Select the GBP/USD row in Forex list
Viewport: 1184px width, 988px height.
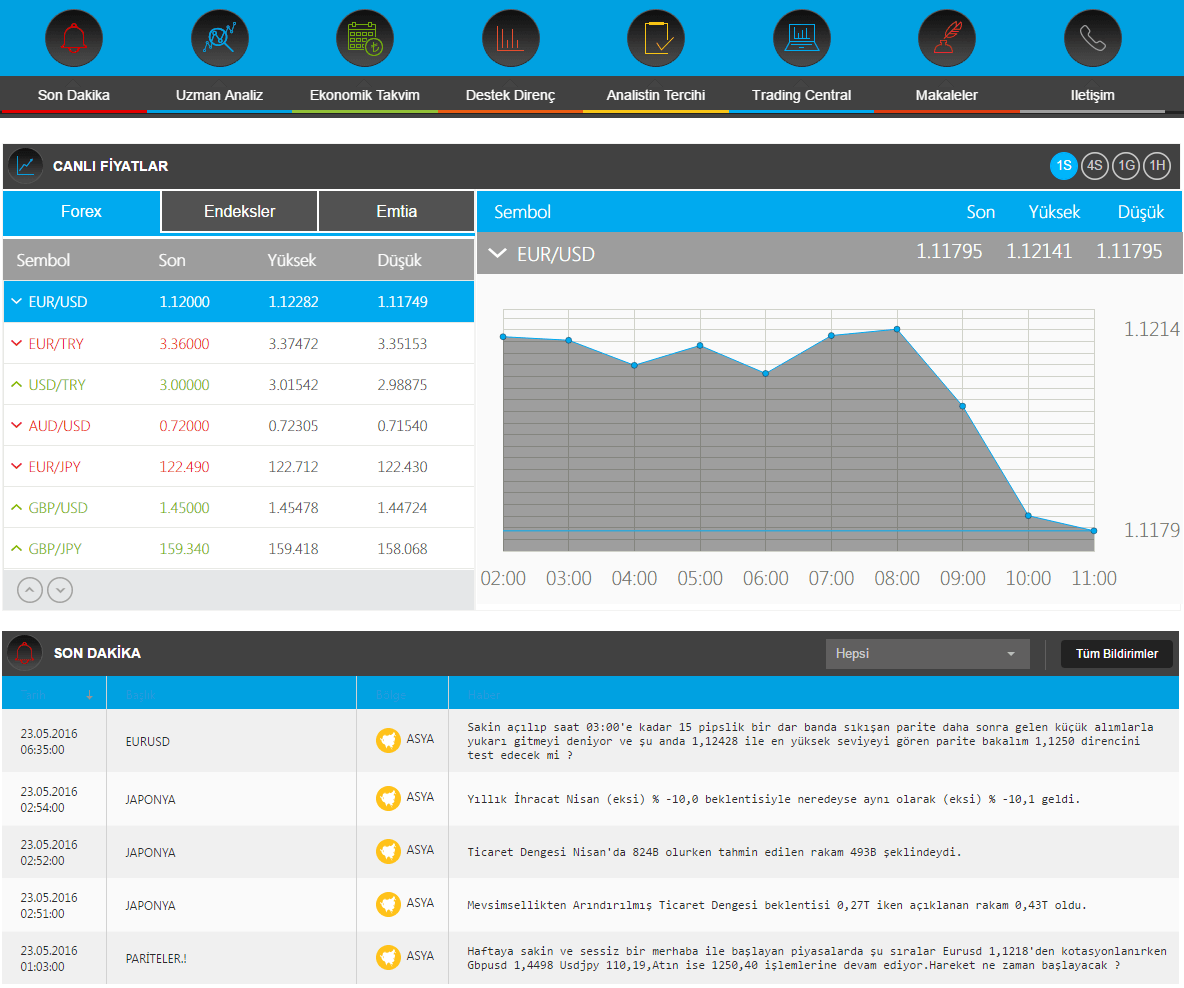click(x=239, y=508)
